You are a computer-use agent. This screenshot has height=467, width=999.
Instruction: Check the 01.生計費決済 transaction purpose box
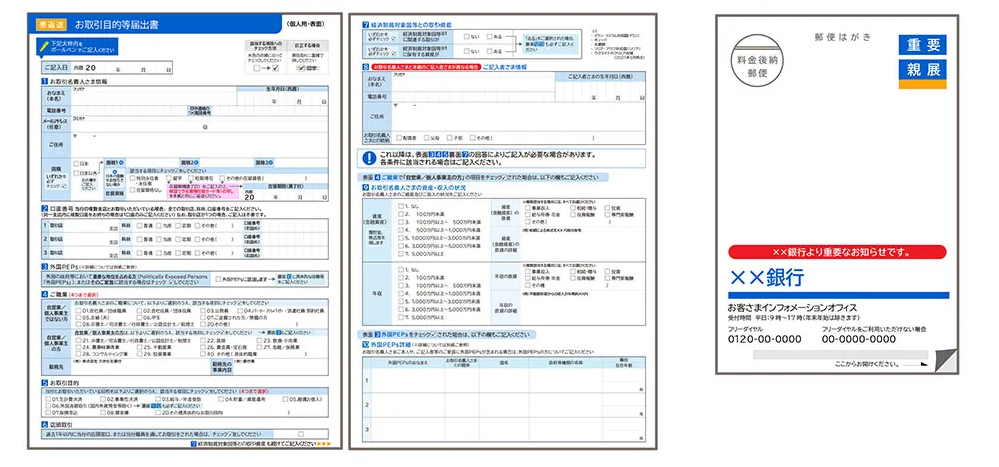(50, 399)
